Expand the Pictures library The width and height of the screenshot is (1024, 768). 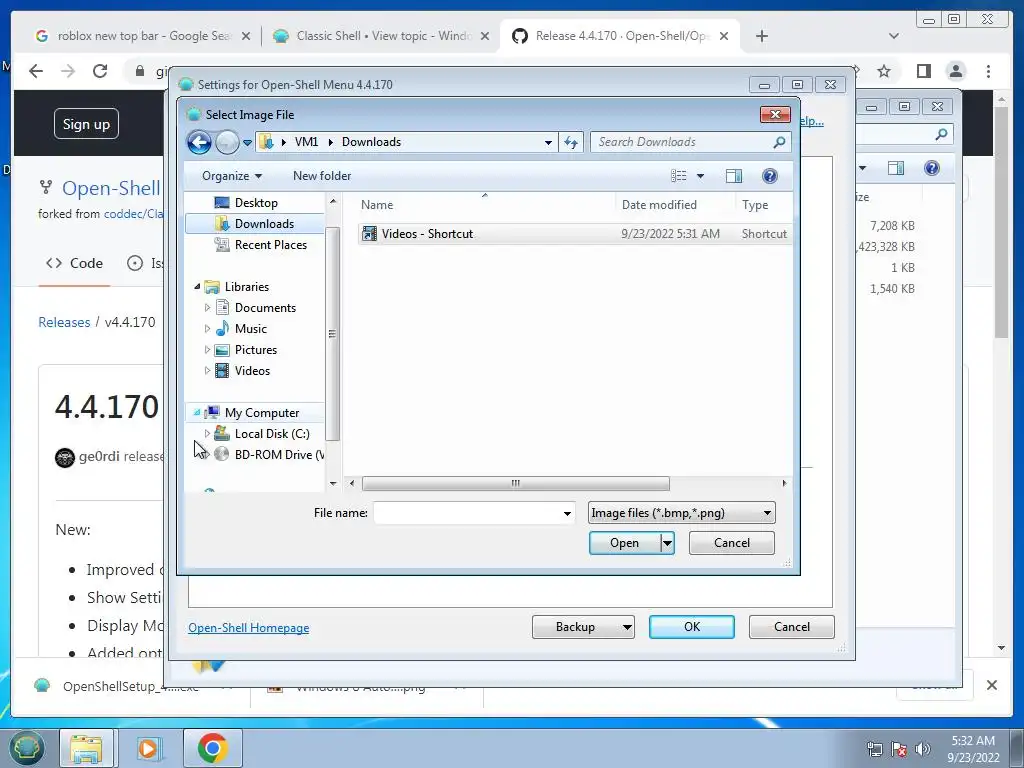pyautogui.click(x=207, y=349)
